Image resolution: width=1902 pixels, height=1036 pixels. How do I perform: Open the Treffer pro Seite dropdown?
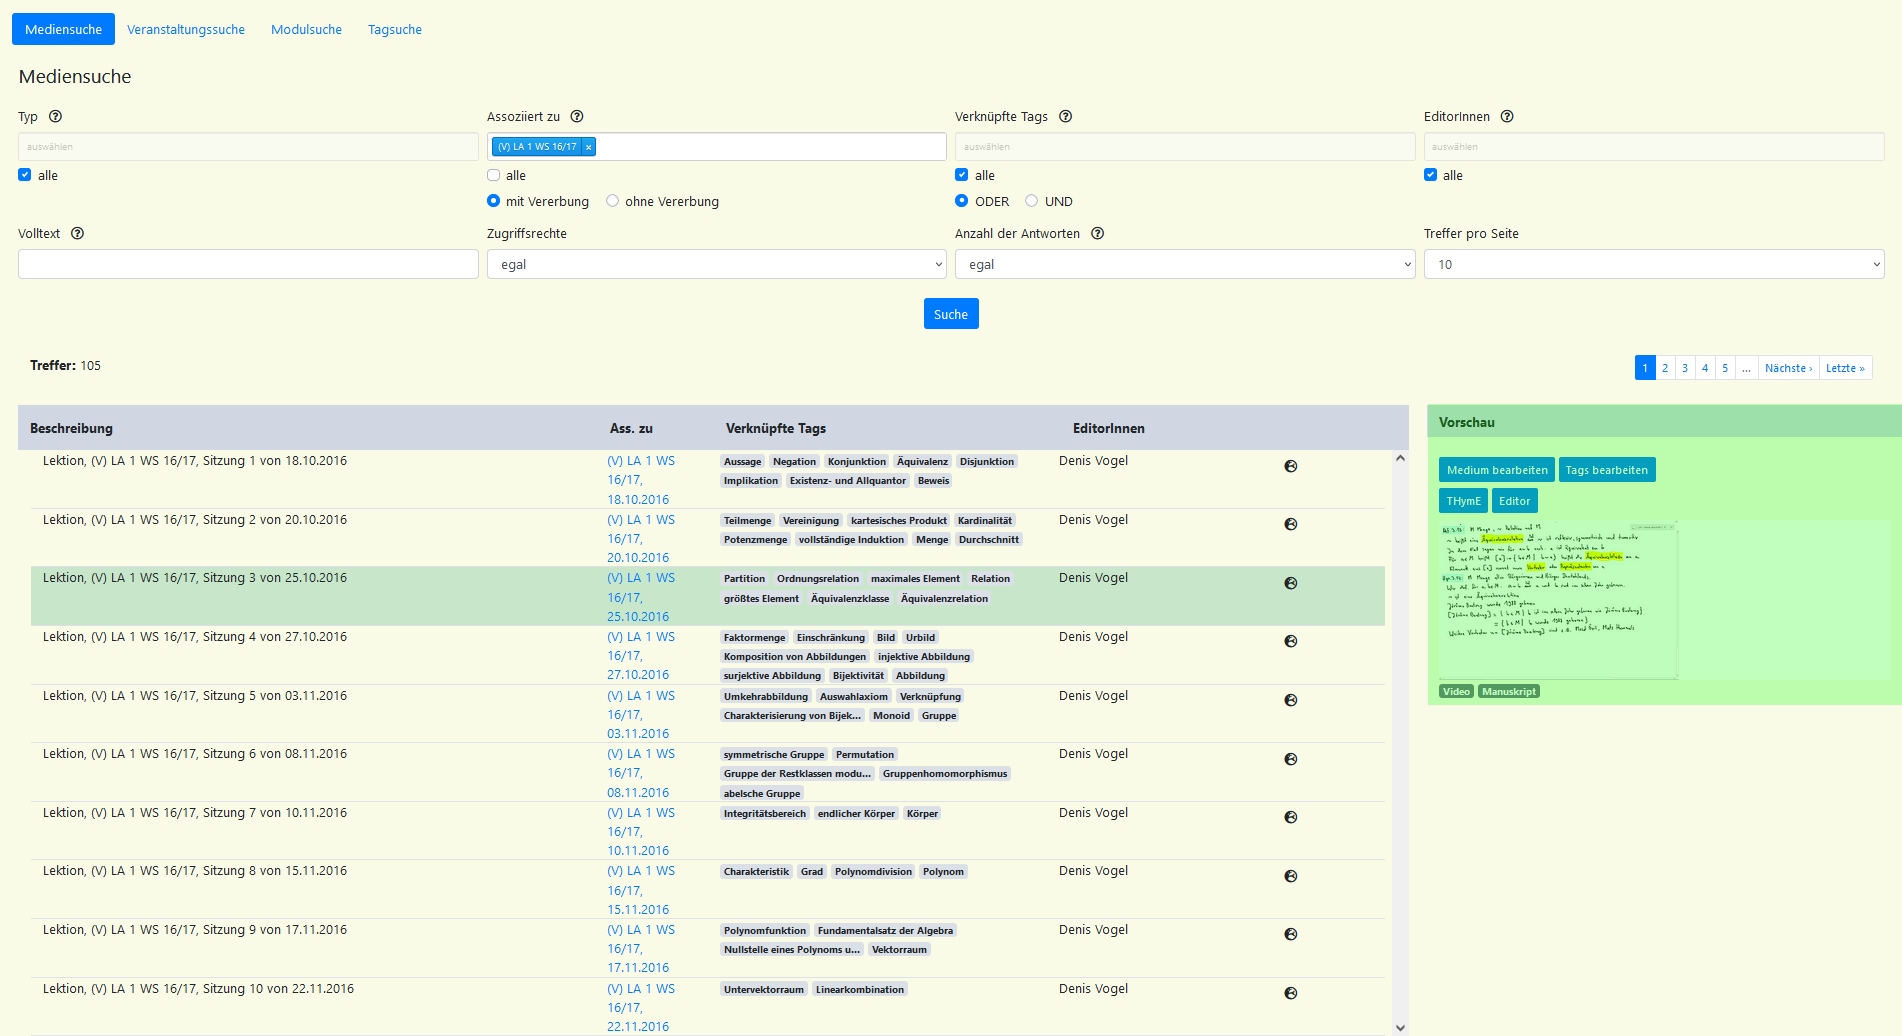coord(1653,265)
